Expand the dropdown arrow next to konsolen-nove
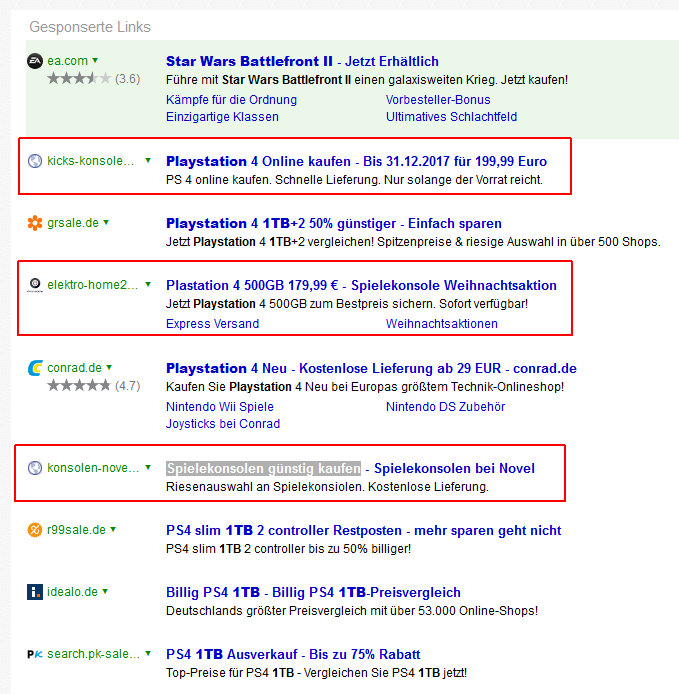Image resolution: width=679 pixels, height=694 pixels. pos(148,467)
